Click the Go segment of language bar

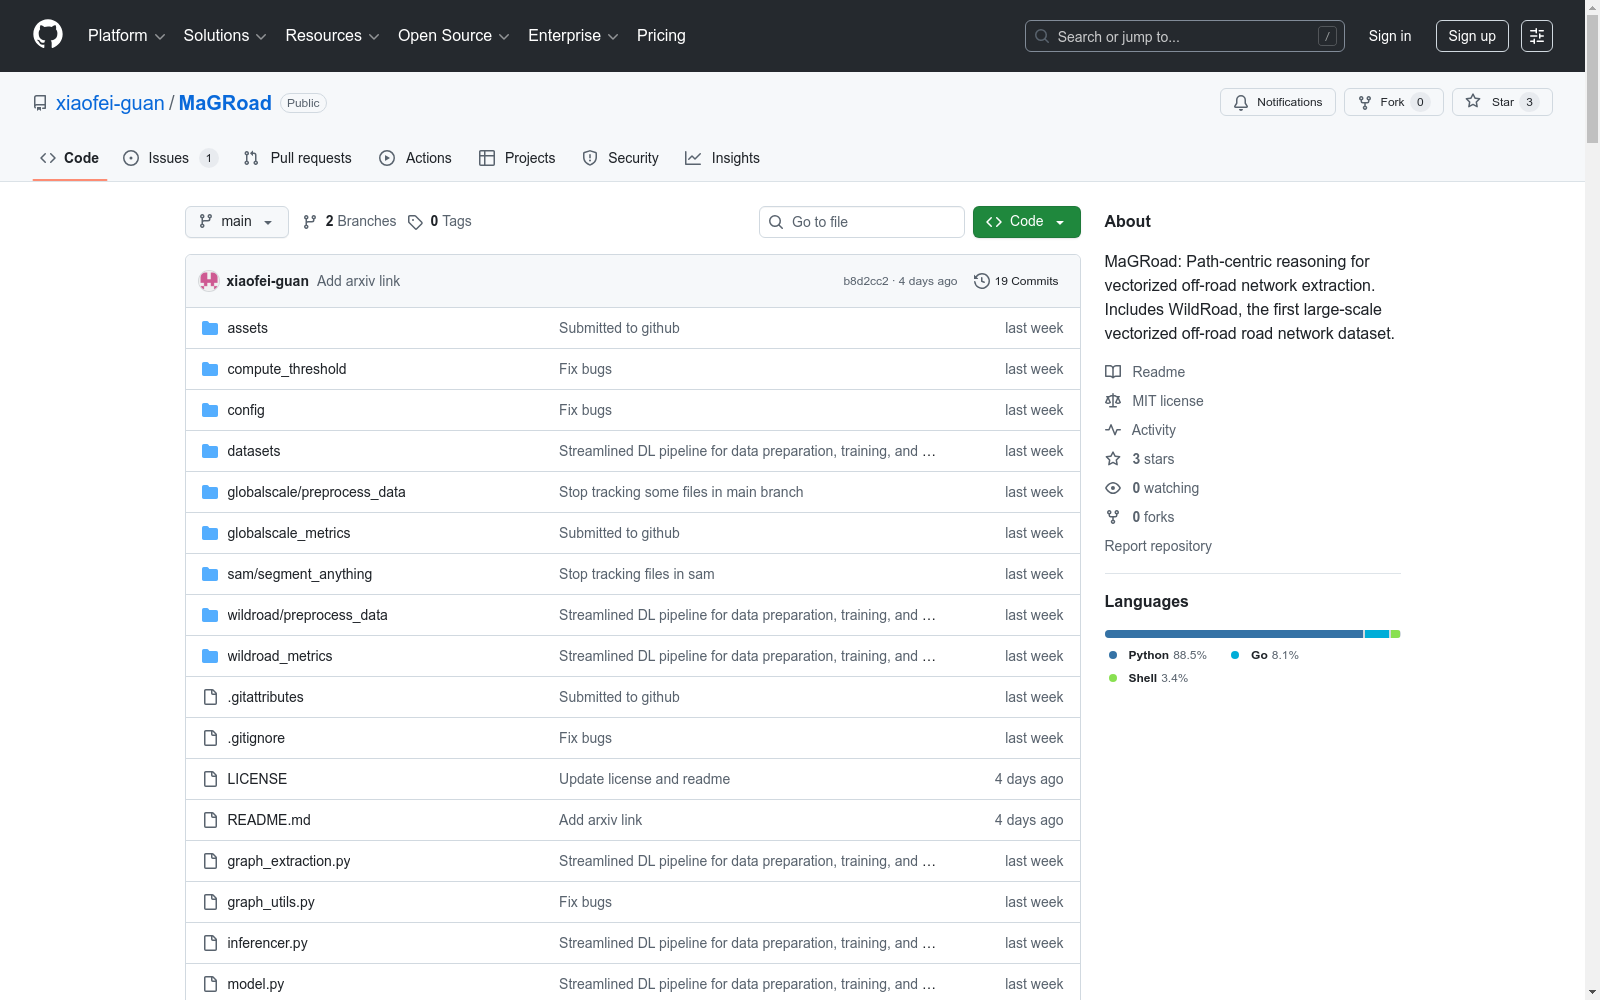pos(1377,634)
